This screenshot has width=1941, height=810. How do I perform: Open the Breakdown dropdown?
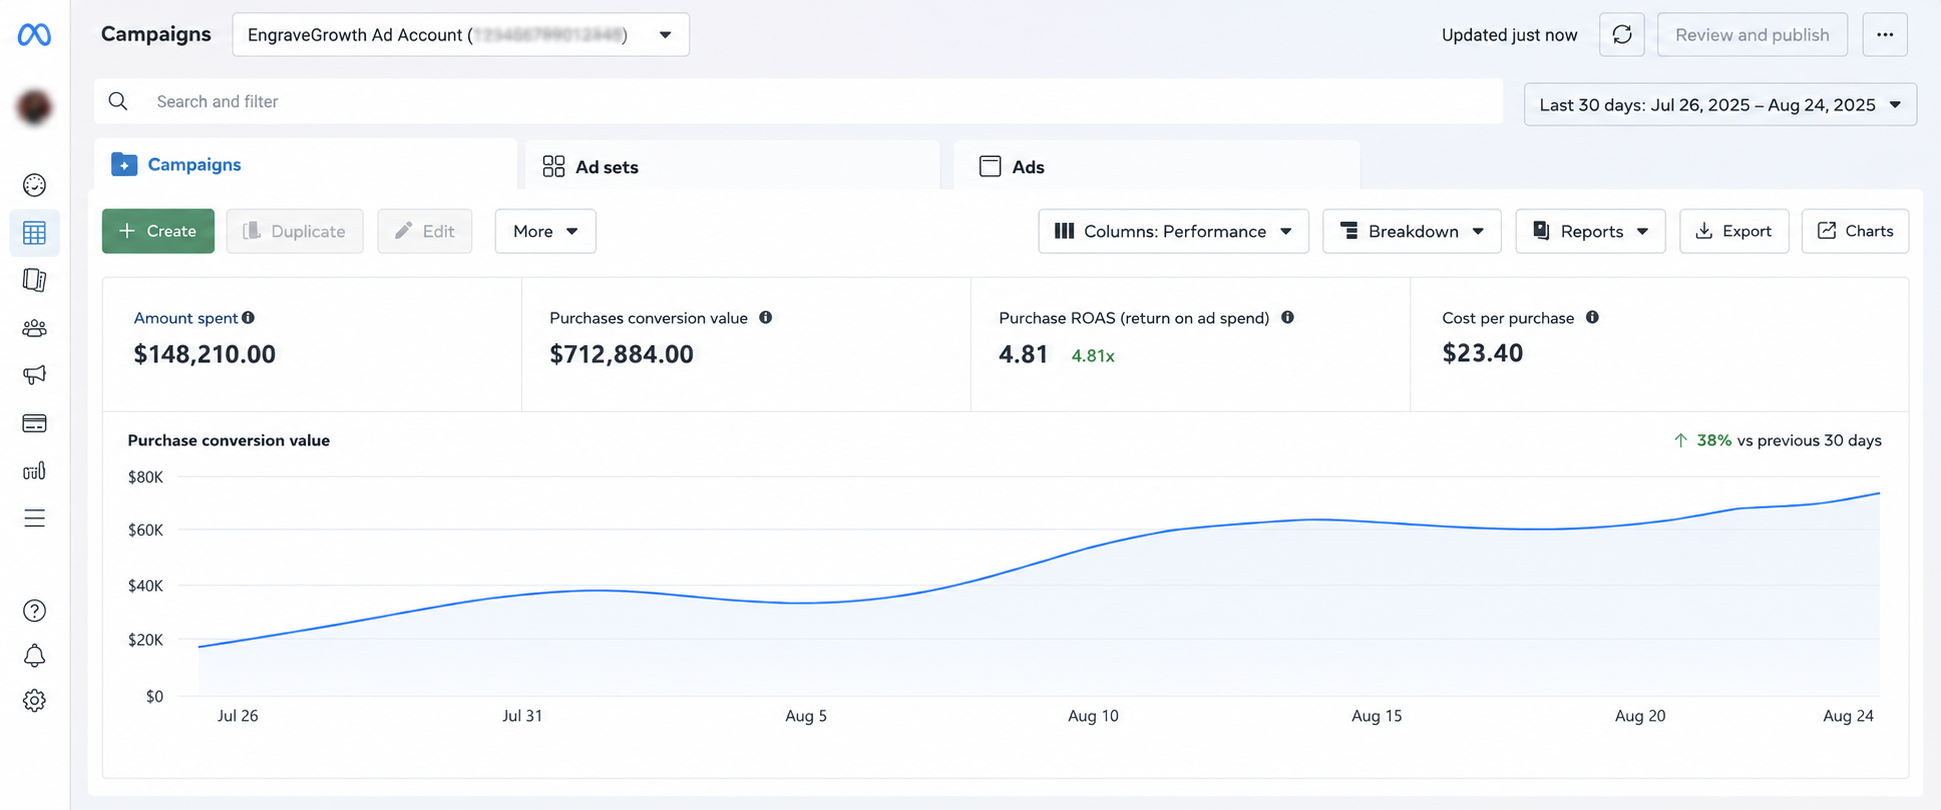click(1412, 231)
